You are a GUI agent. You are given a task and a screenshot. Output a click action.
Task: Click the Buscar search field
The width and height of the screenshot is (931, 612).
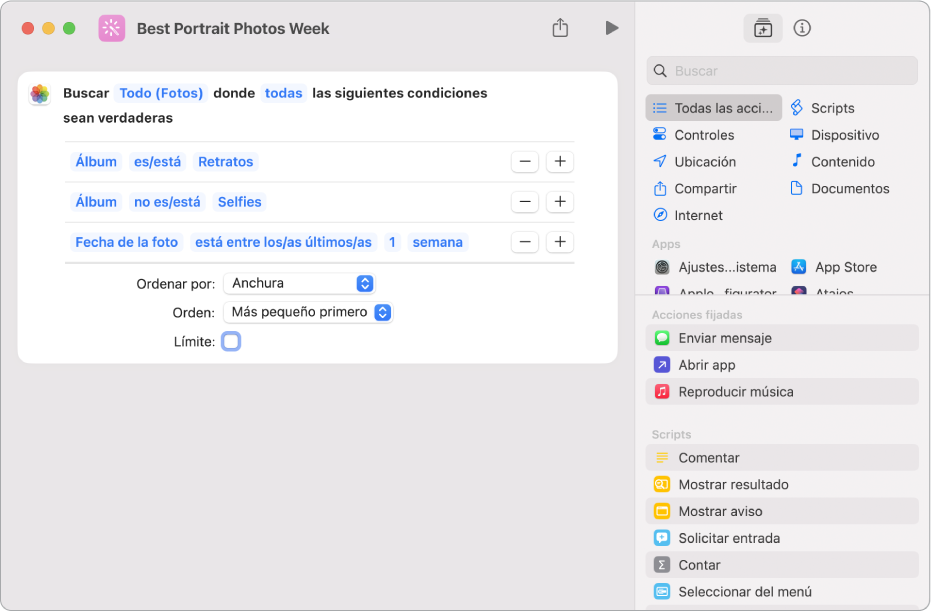click(782, 71)
